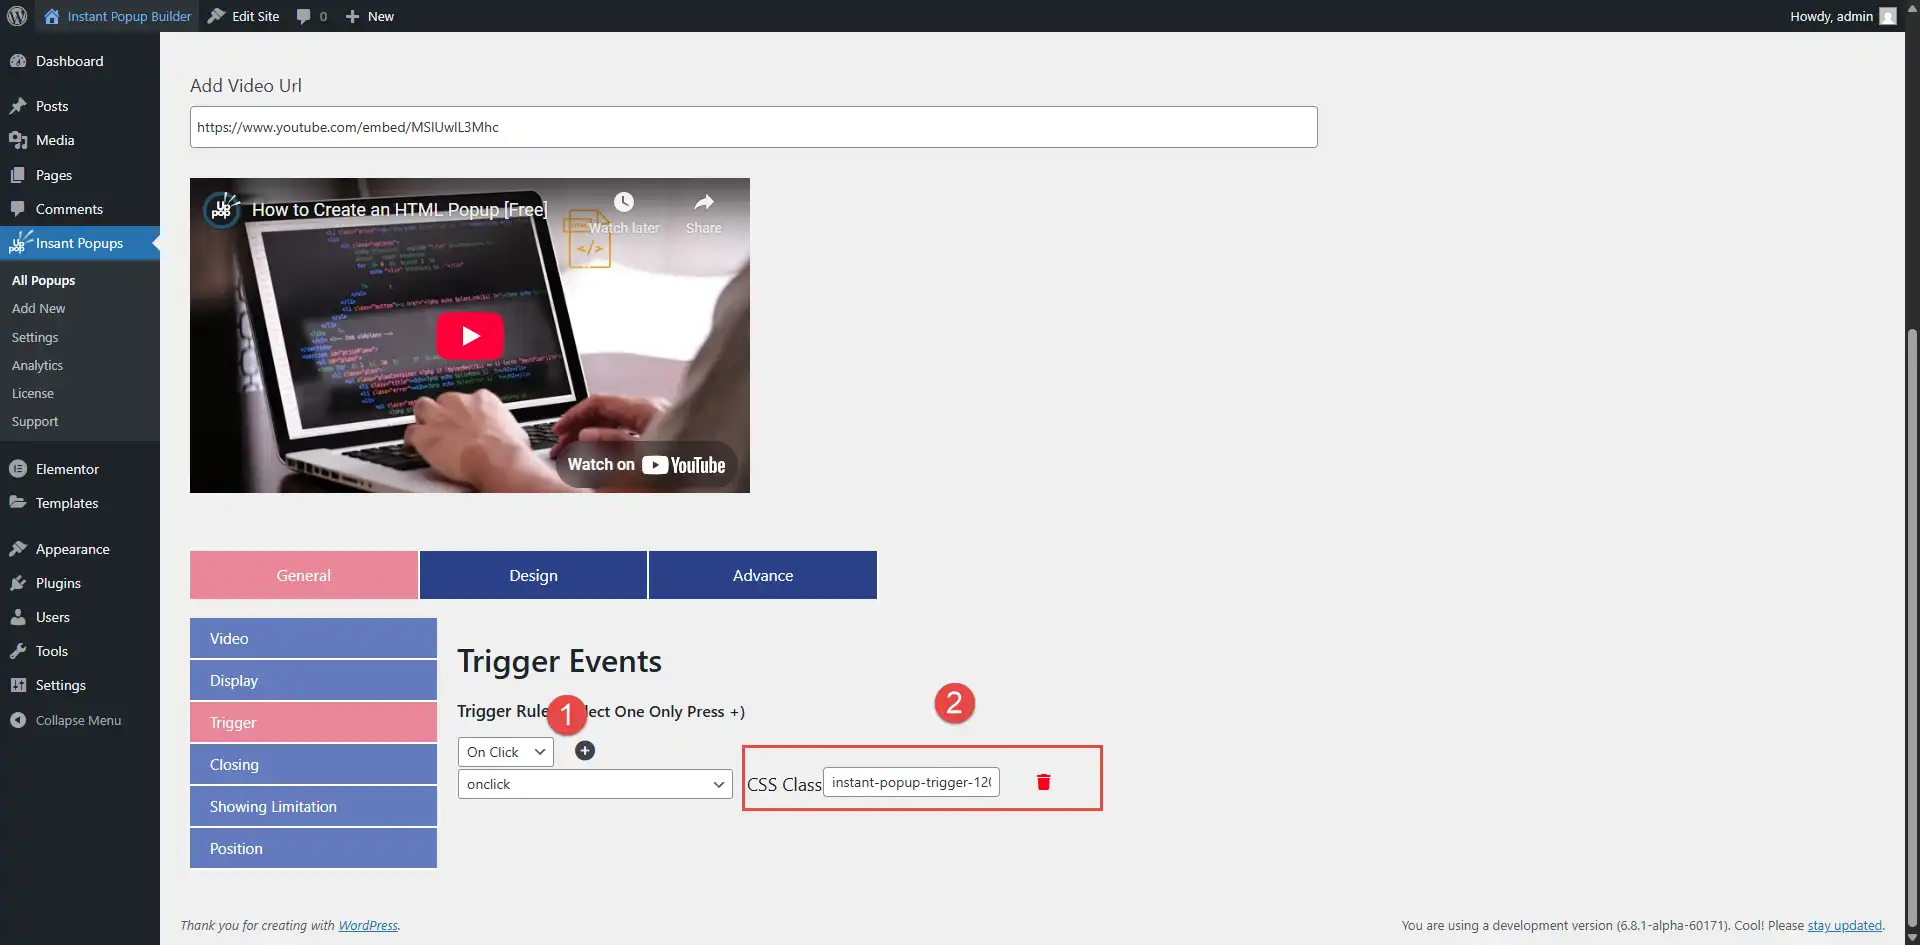Add another trigger rule with the plus icon
1920x945 pixels.
(584, 750)
